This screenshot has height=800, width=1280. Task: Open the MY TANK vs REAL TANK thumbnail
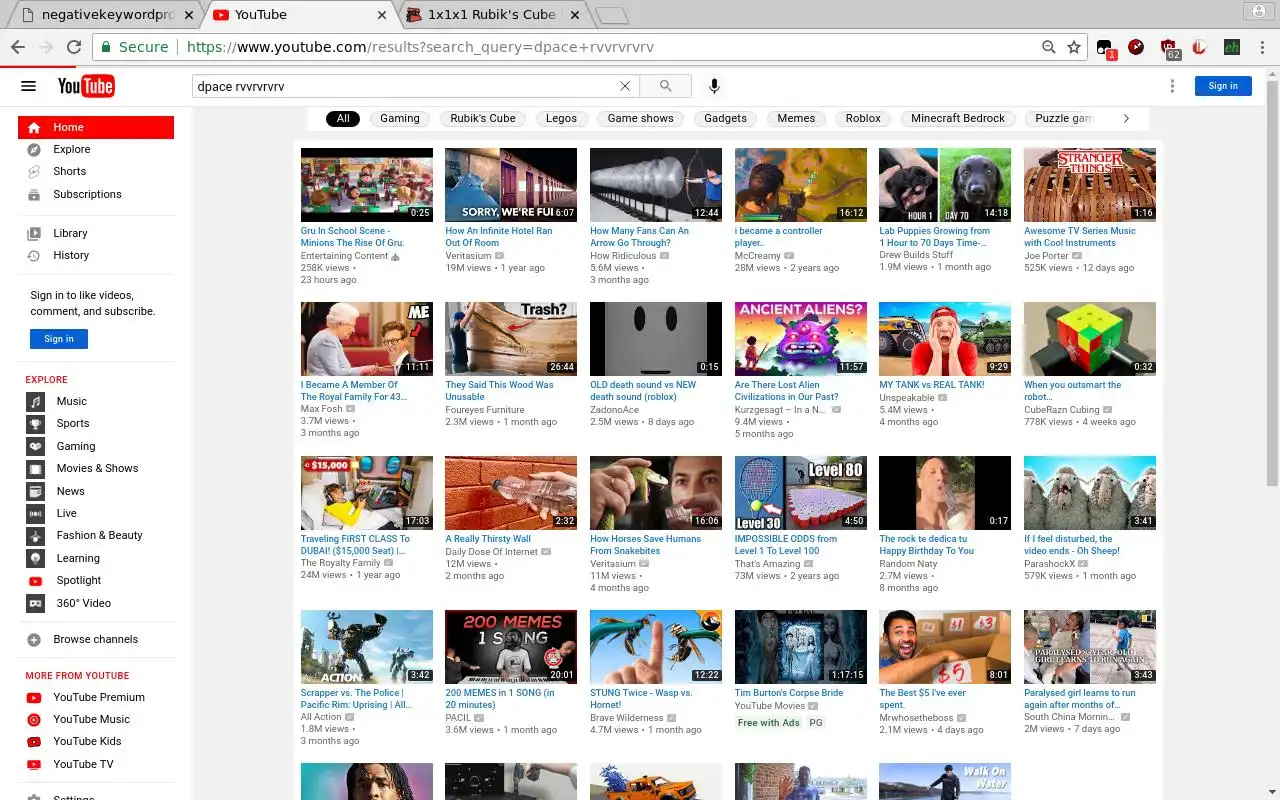point(945,339)
